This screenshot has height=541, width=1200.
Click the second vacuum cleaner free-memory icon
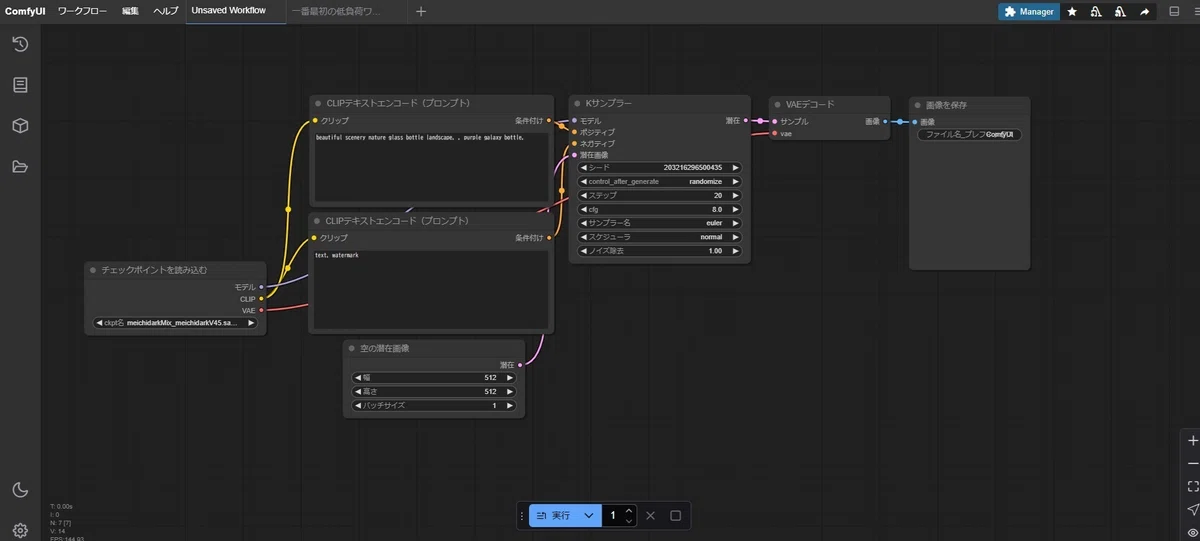(x=1120, y=11)
